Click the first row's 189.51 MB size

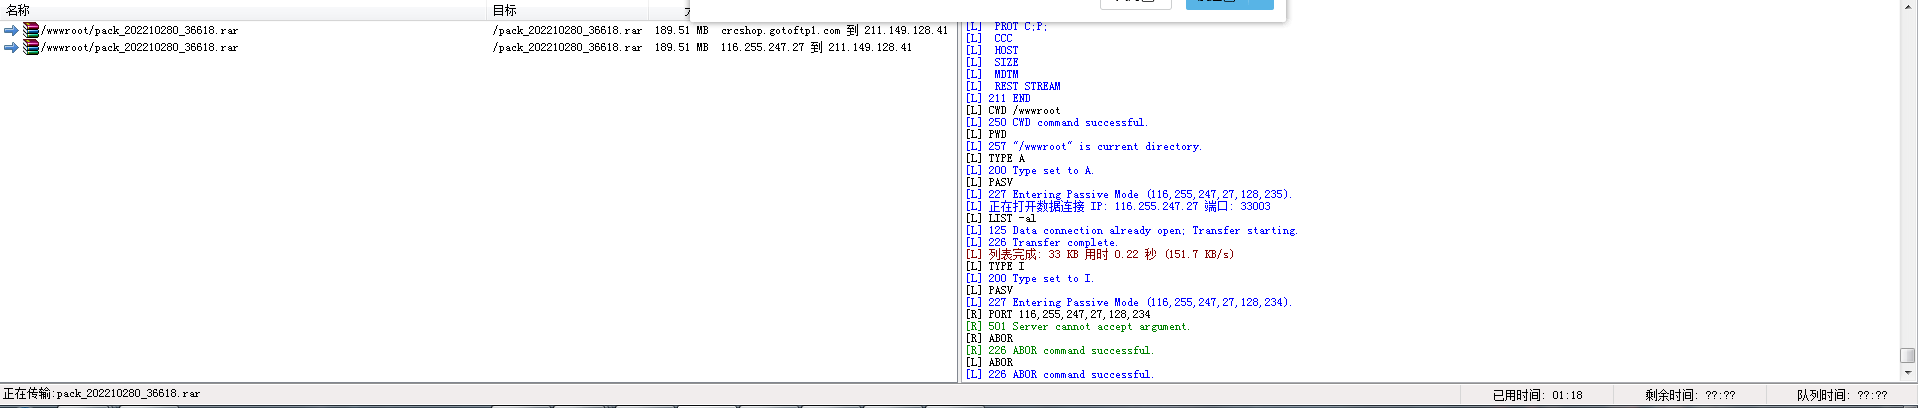tap(681, 31)
